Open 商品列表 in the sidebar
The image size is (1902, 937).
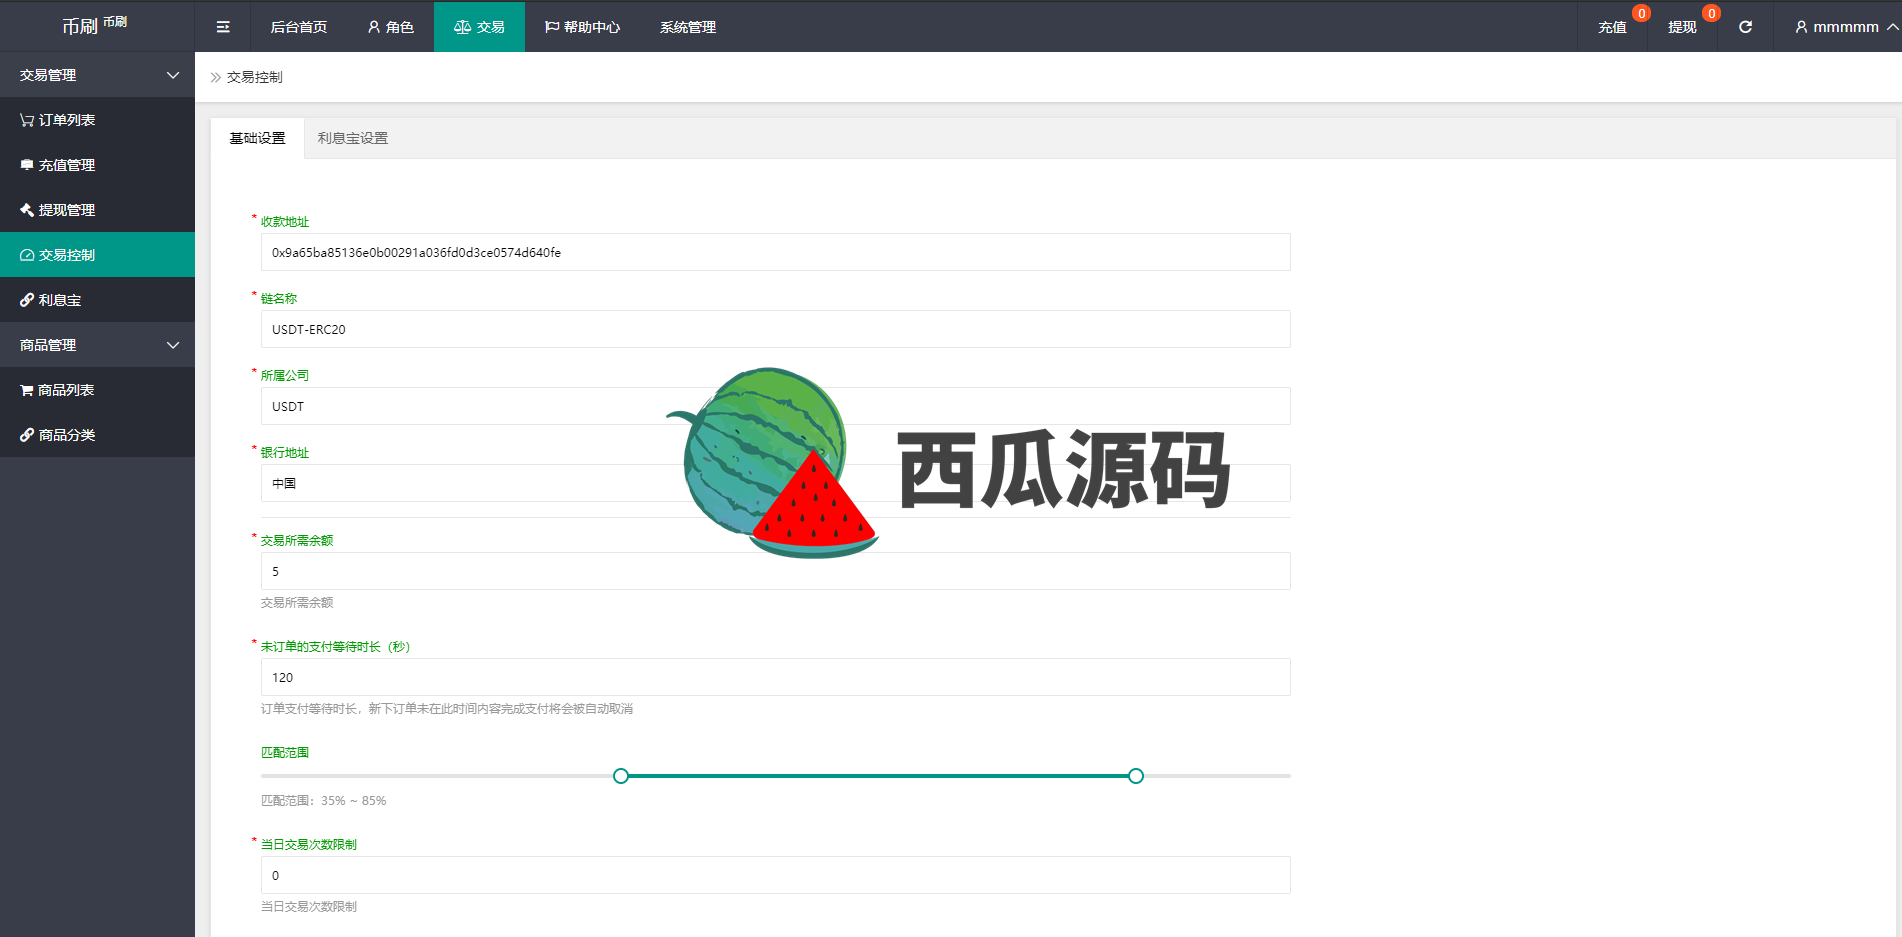(x=97, y=390)
